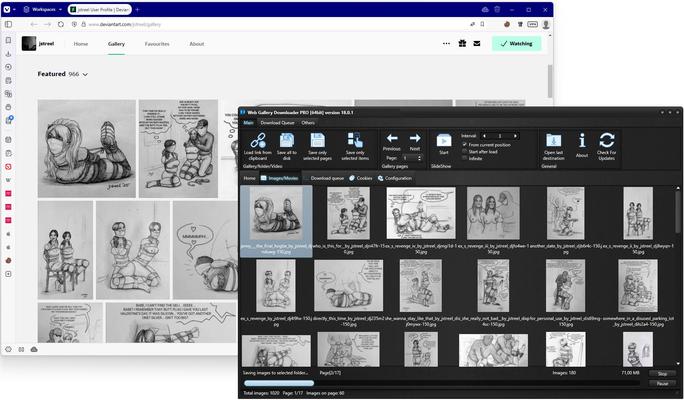Switch to Download Queue ribbon tab
This screenshot has height=400, width=684.
277,123
